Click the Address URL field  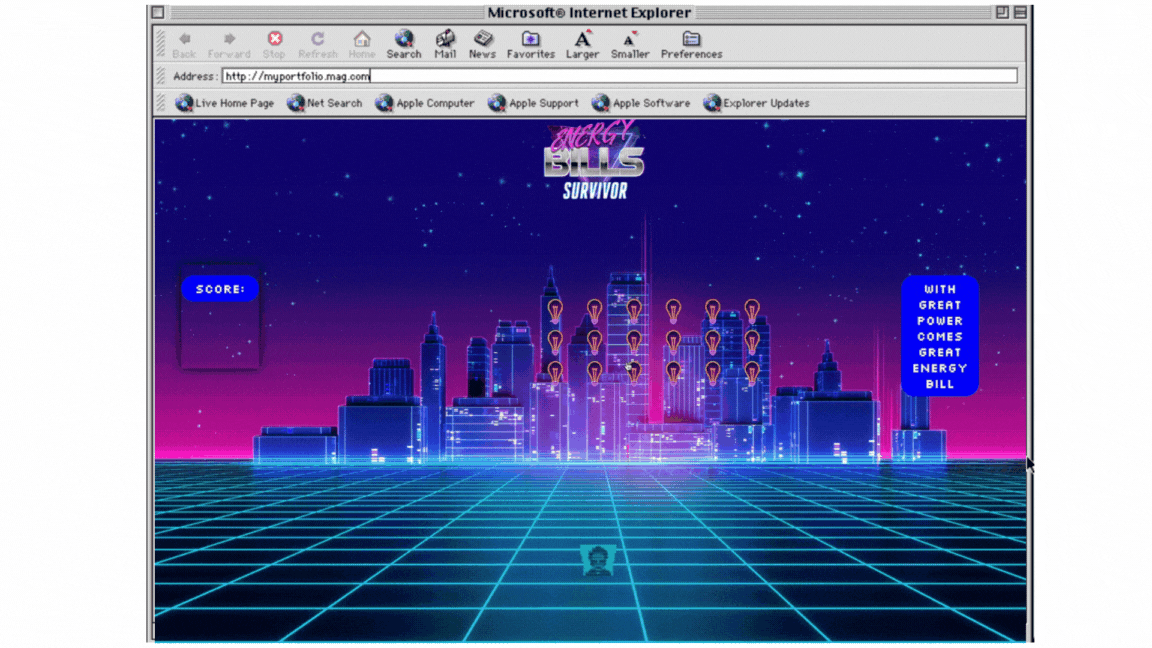coord(619,76)
